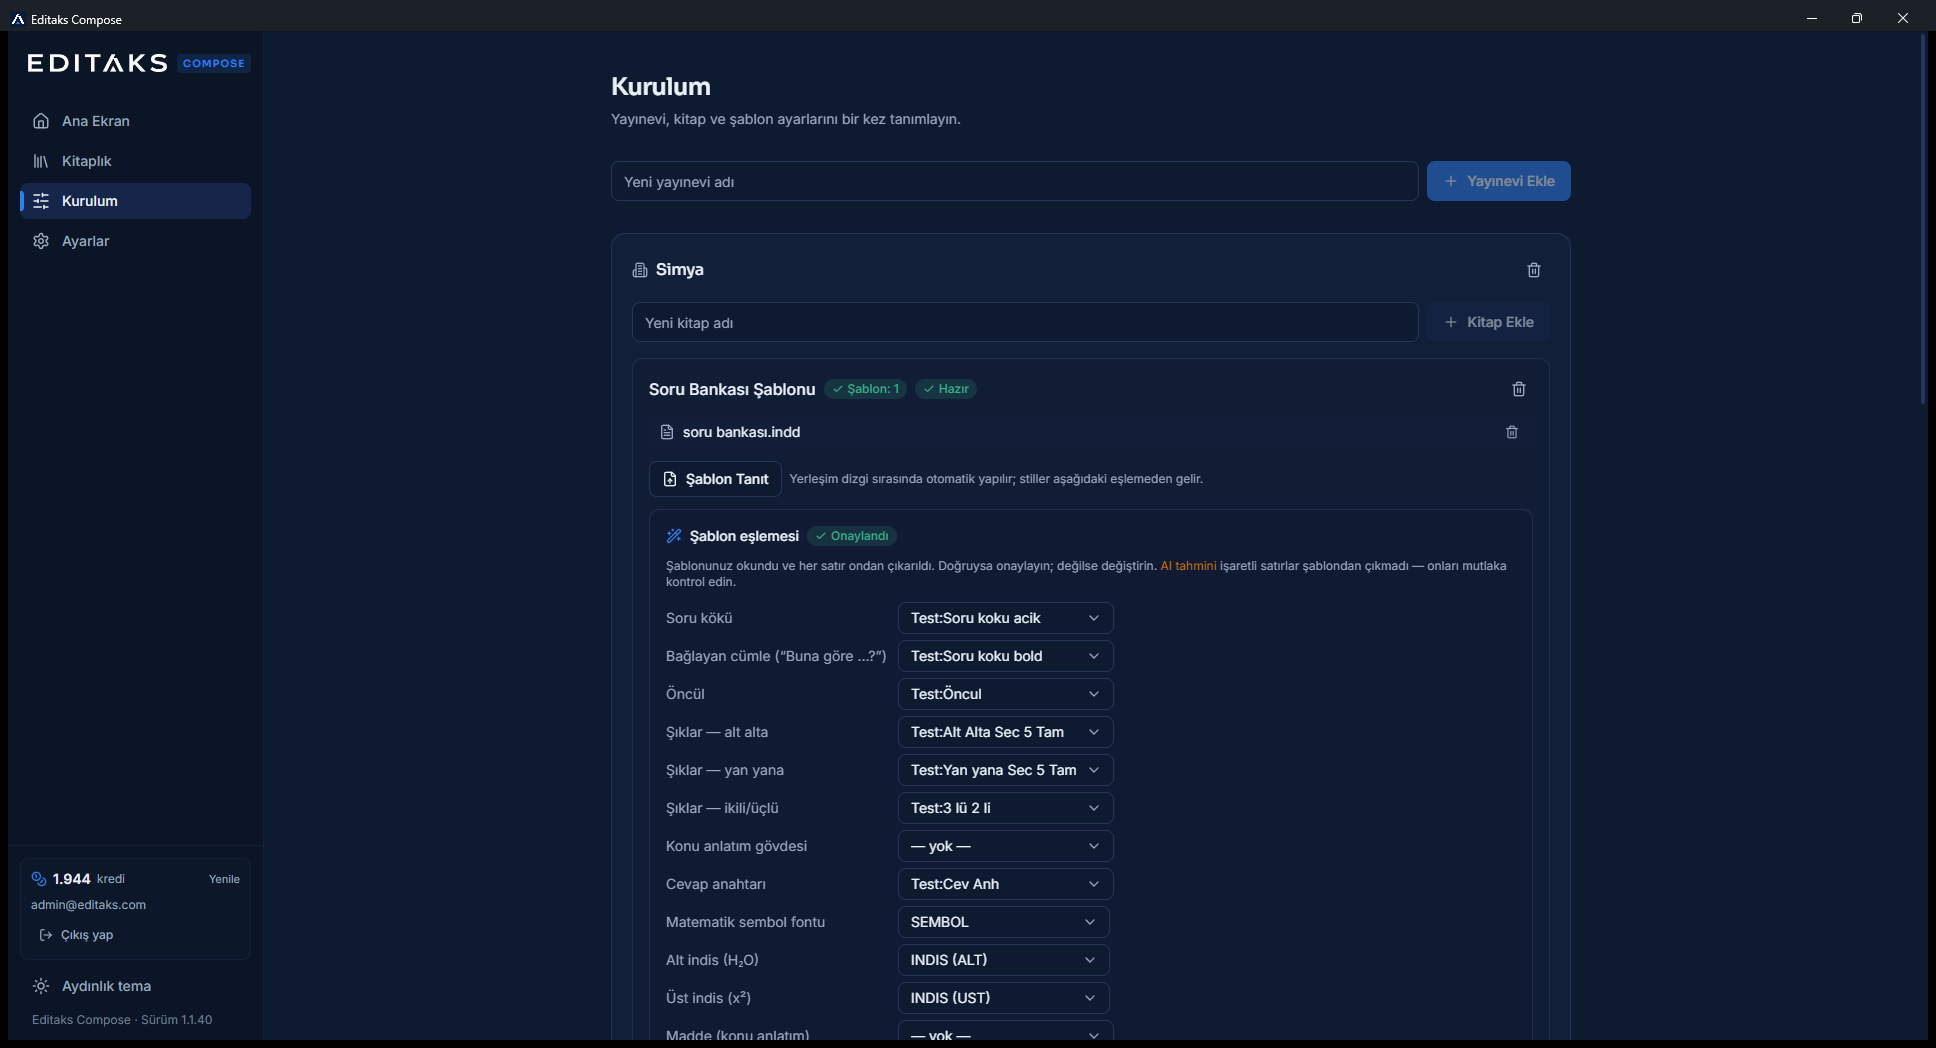
Task: Expand the Şıklar — ikili/üçlü dropdown
Action: [x=1005, y=808]
